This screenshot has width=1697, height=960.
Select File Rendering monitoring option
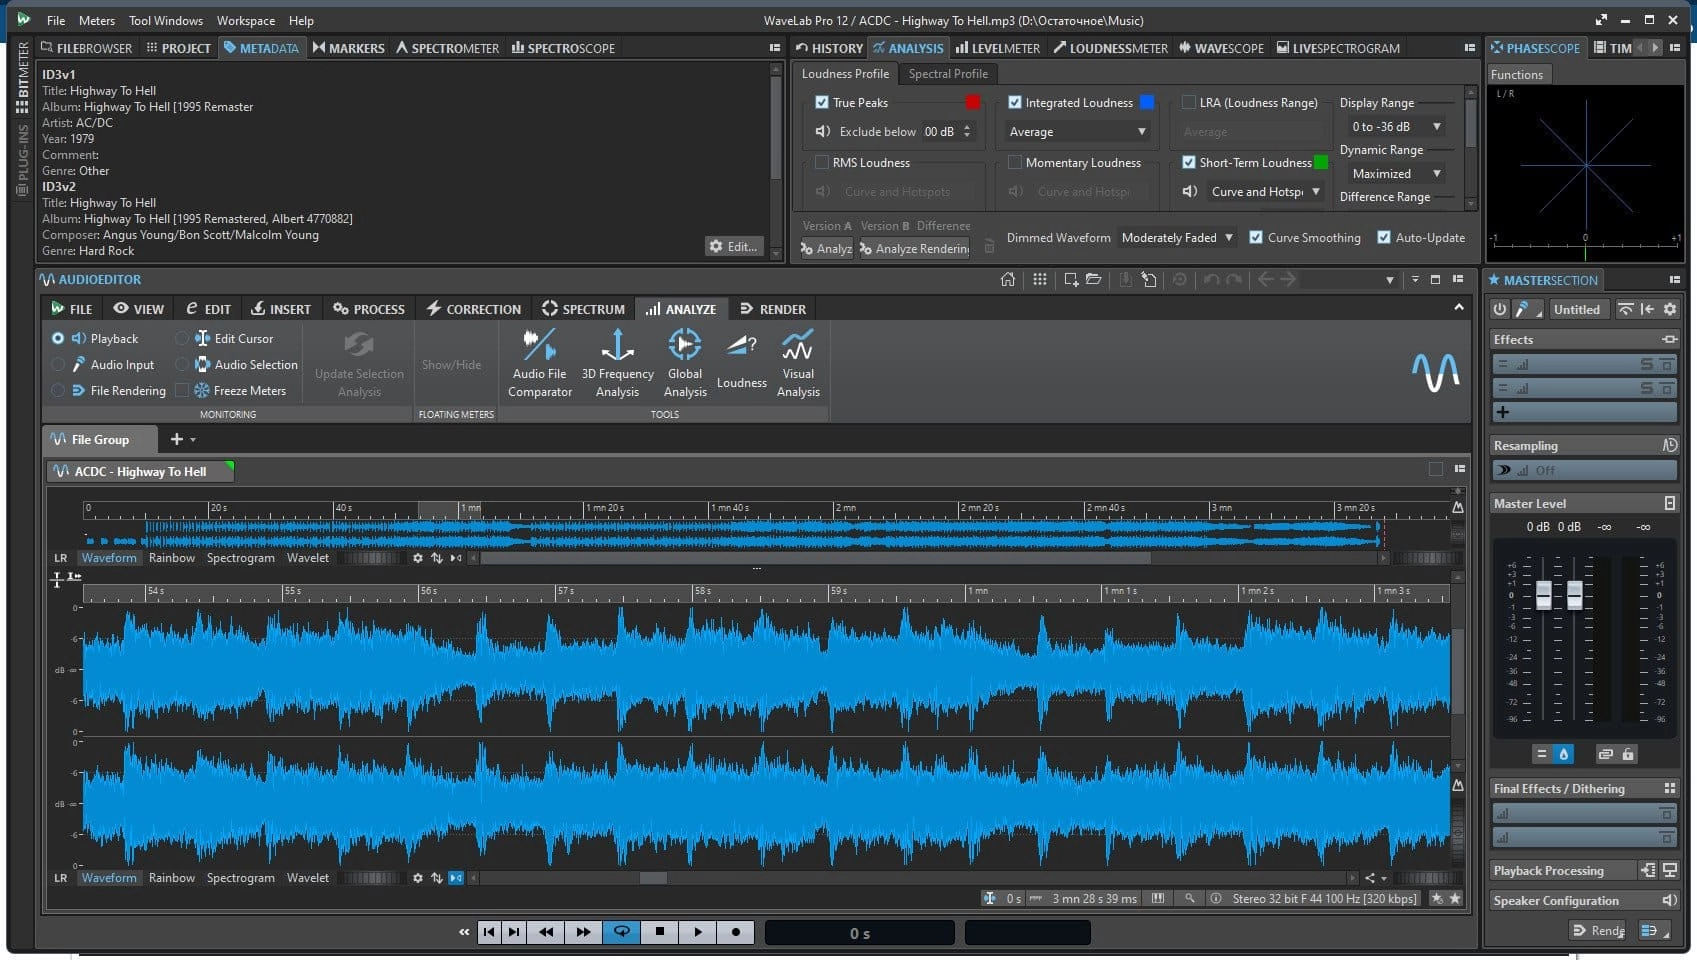(x=58, y=391)
